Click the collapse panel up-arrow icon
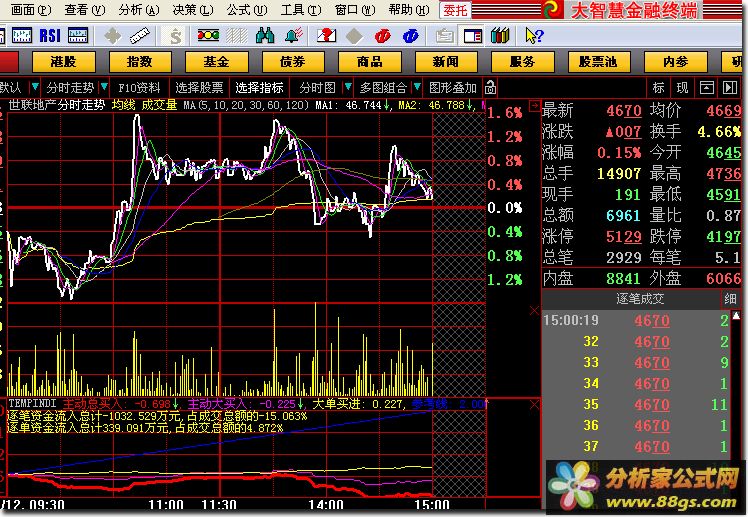Screen dimensions: 748x517 (x=706, y=87)
